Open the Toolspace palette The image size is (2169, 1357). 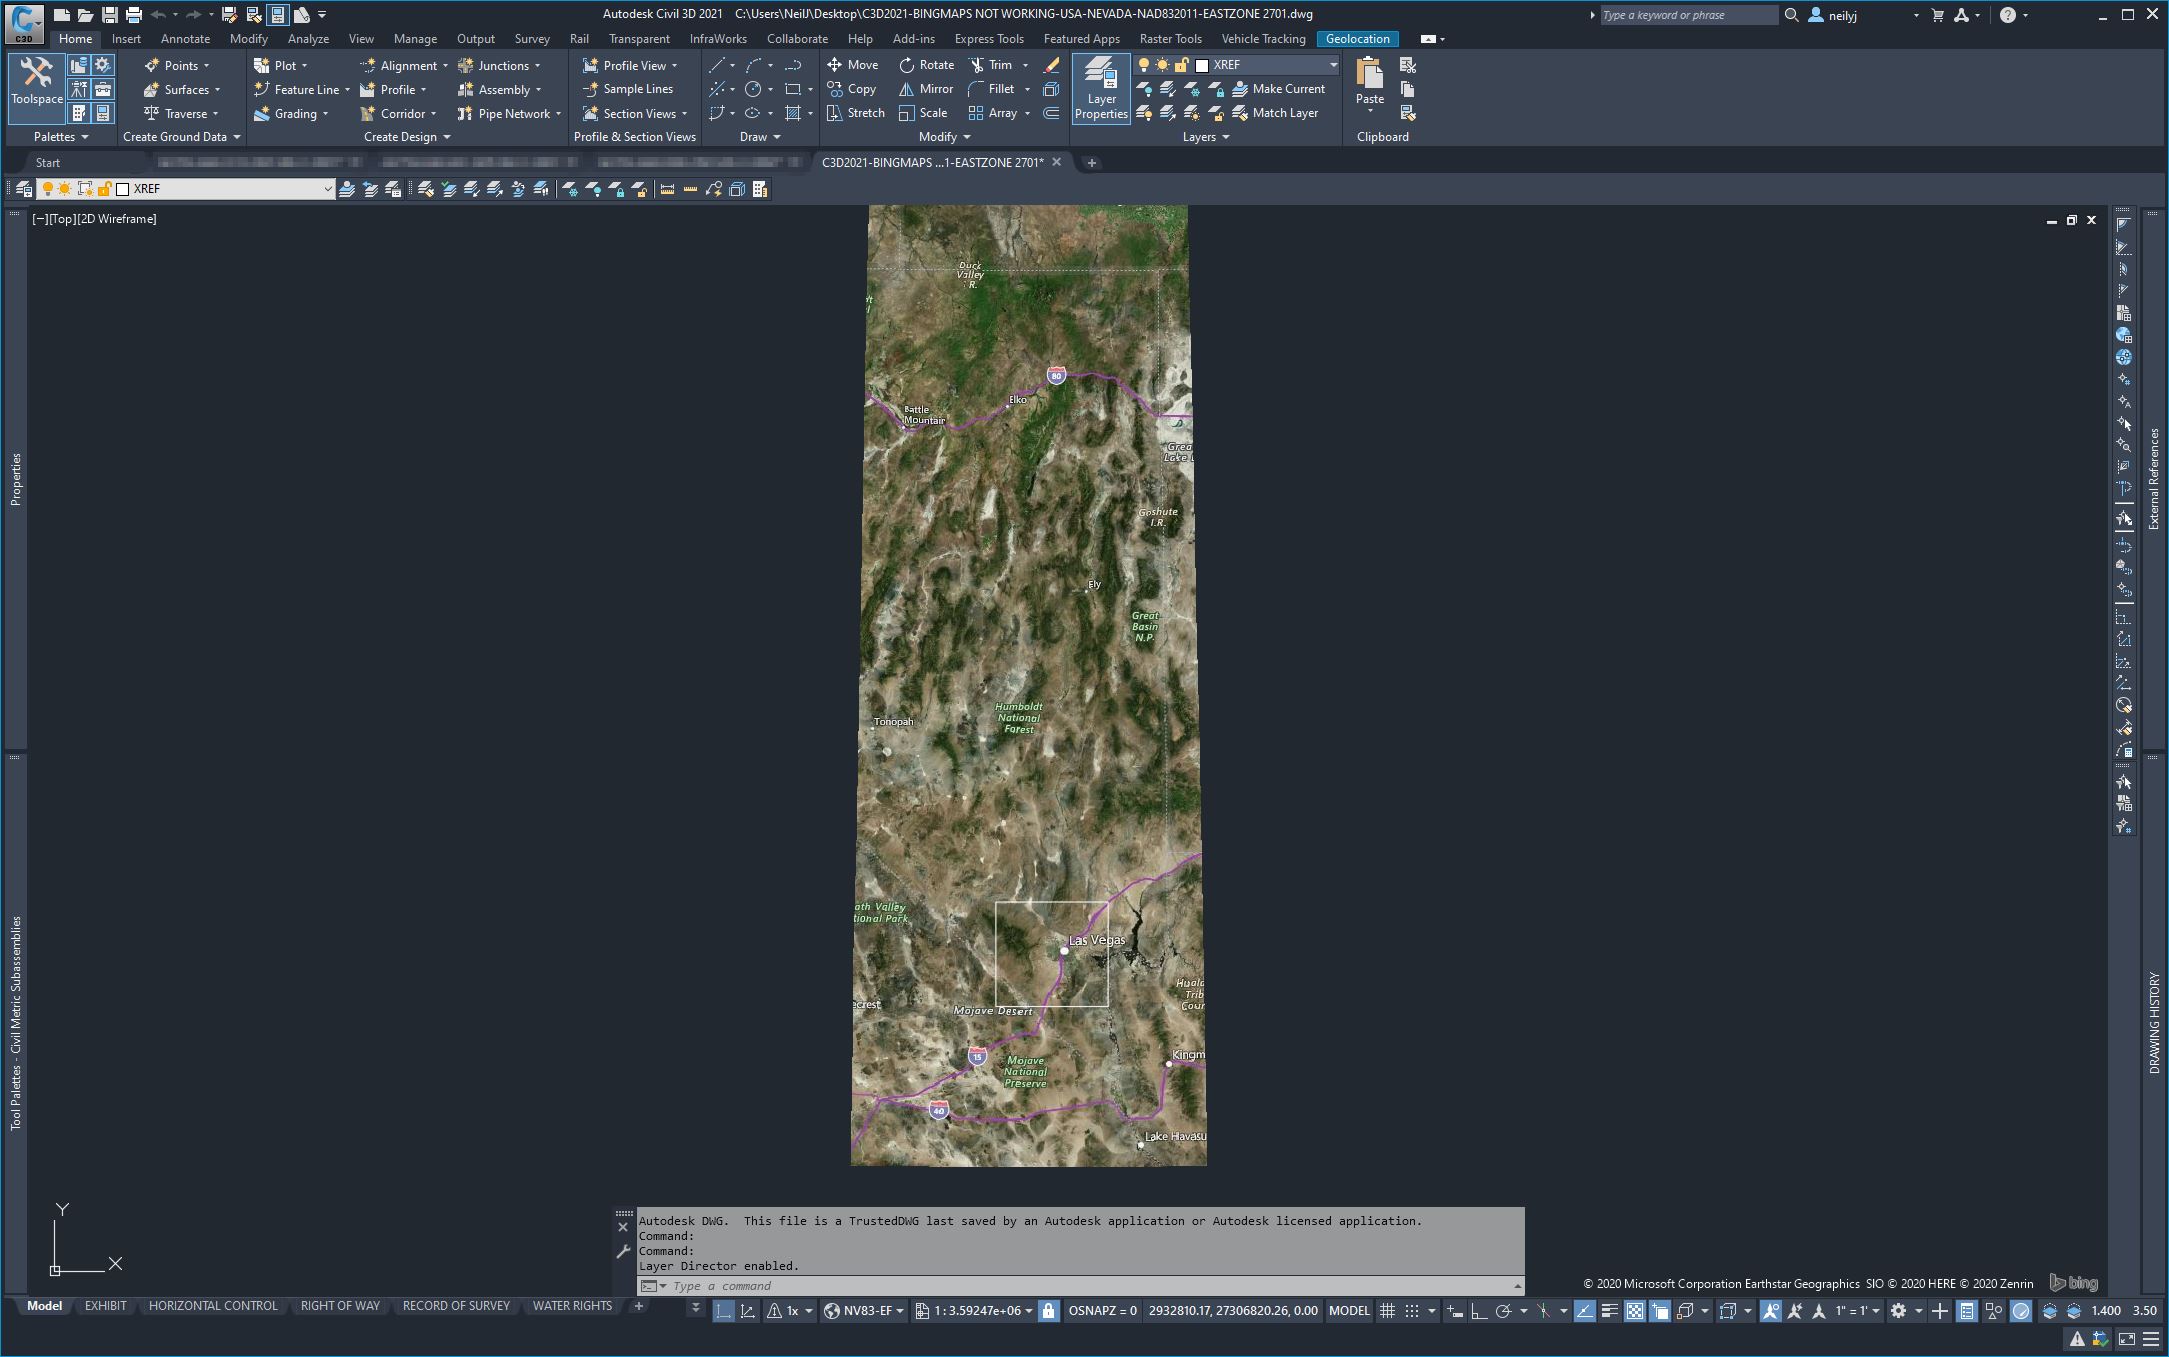37,85
